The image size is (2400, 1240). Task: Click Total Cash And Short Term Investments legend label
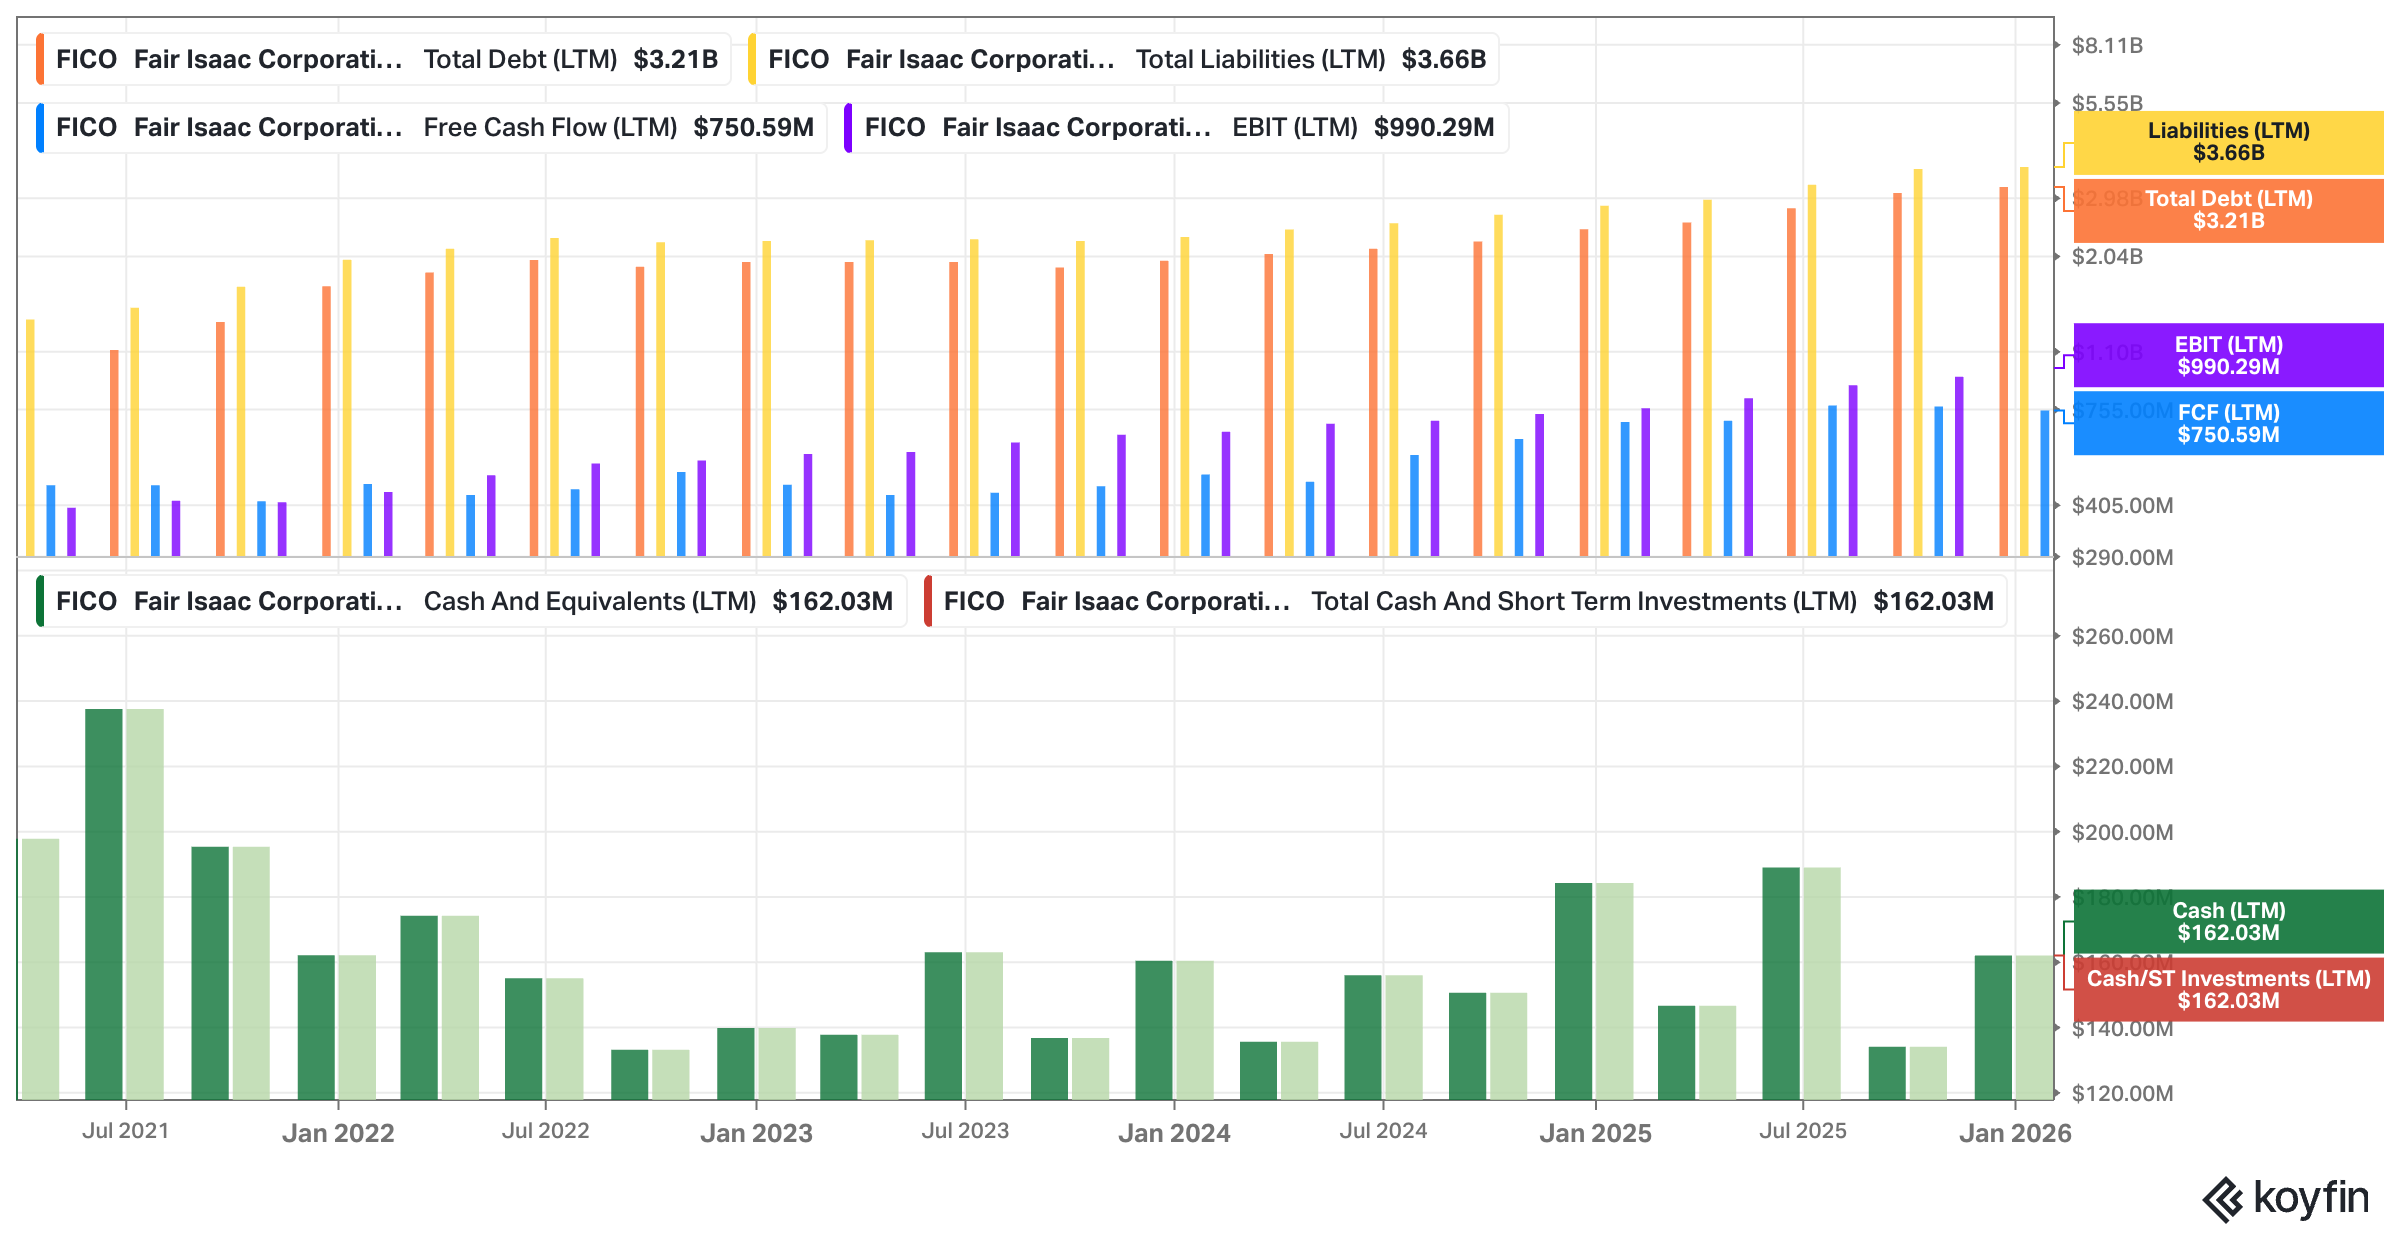tap(1584, 601)
